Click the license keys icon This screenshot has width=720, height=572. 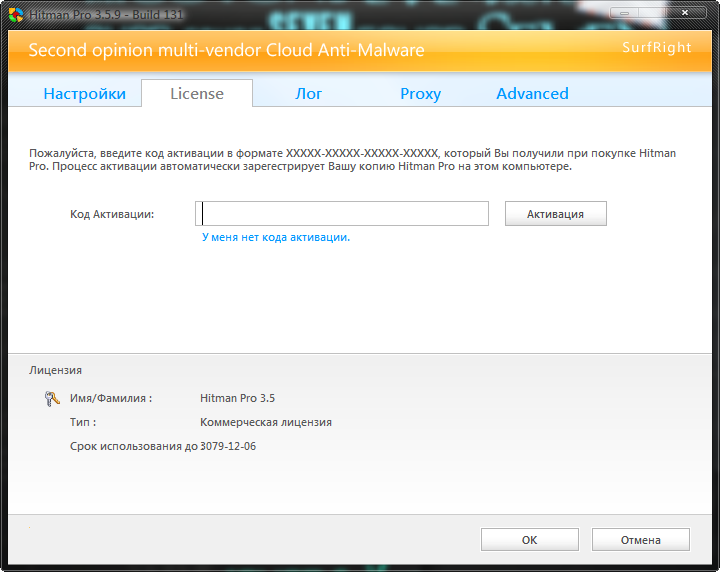(x=52, y=398)
